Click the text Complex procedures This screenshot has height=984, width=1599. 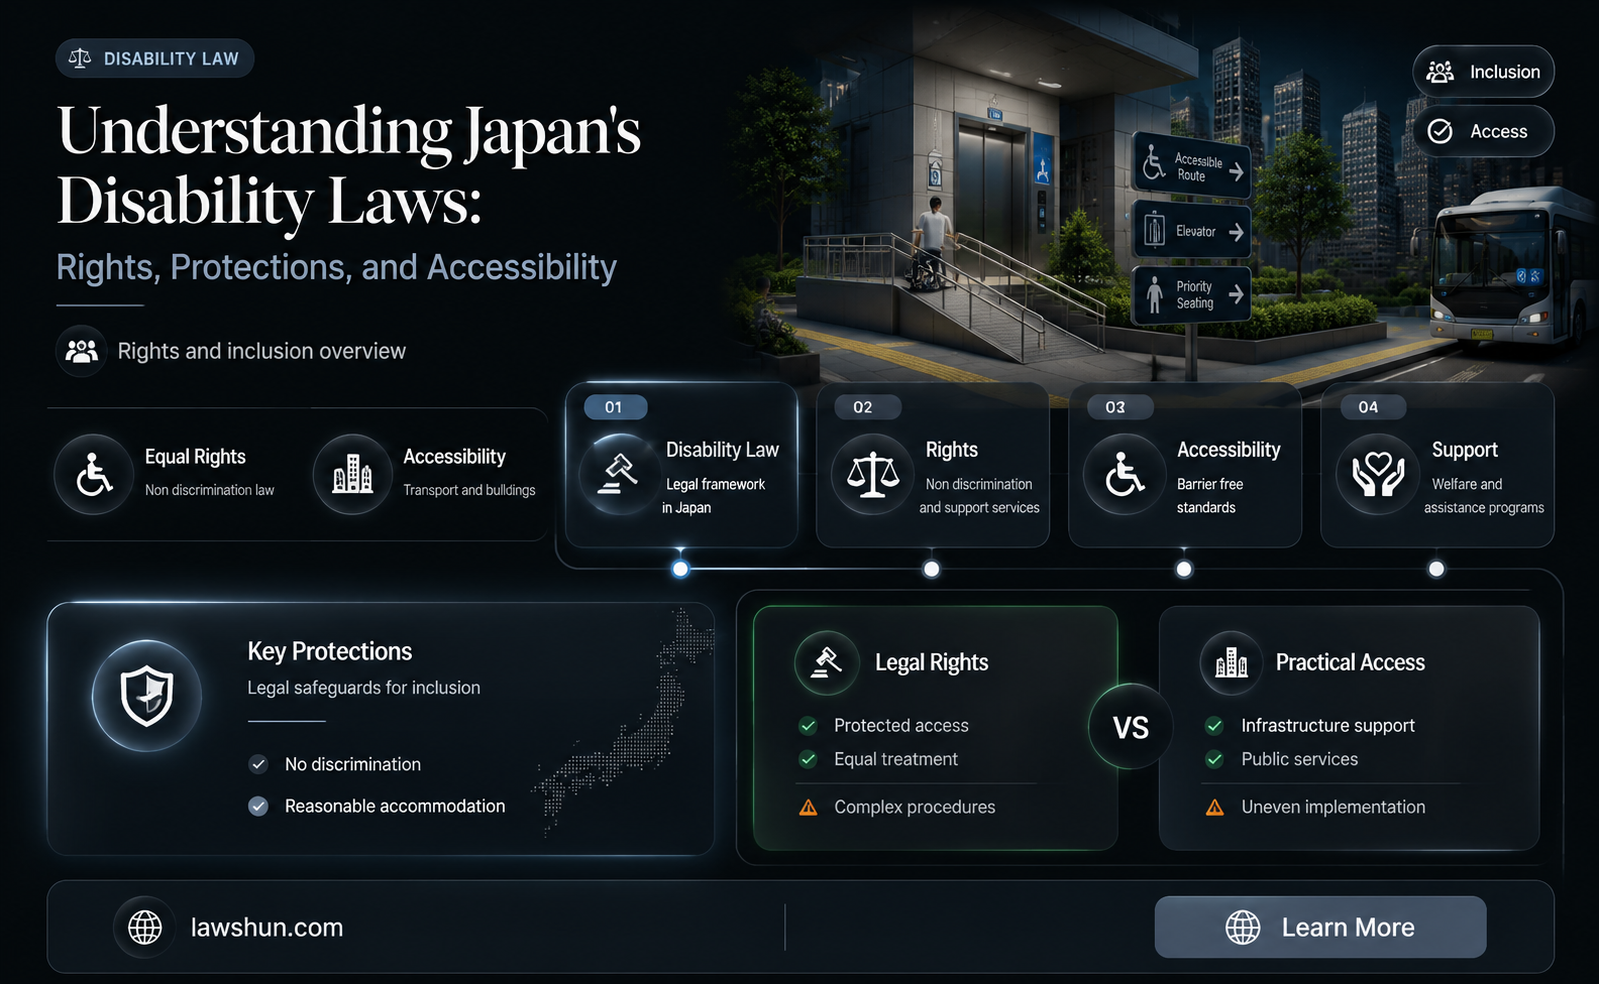pos(915,807)
